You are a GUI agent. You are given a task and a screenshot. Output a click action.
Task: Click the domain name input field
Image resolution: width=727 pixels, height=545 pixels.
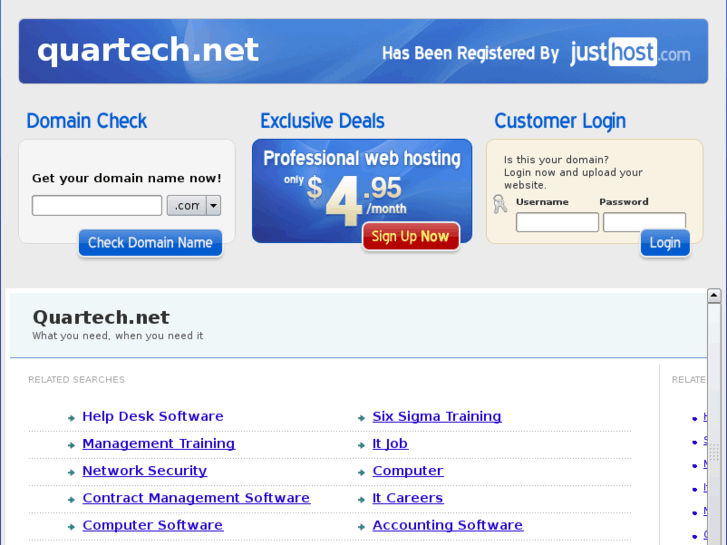[97, 205]
